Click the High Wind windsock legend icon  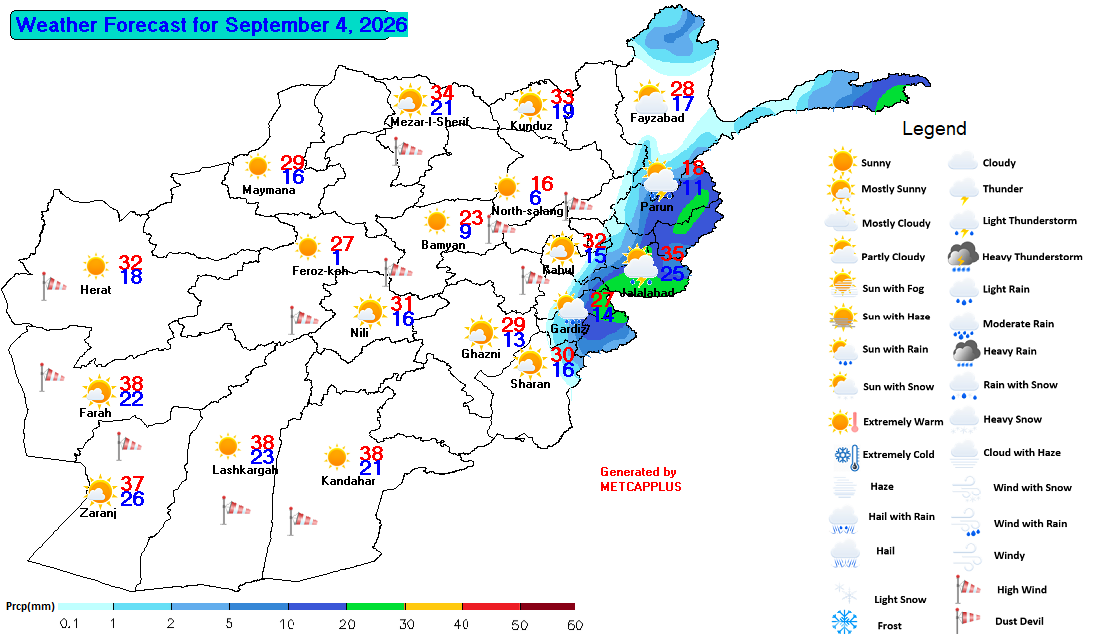(x=965, y=589)
